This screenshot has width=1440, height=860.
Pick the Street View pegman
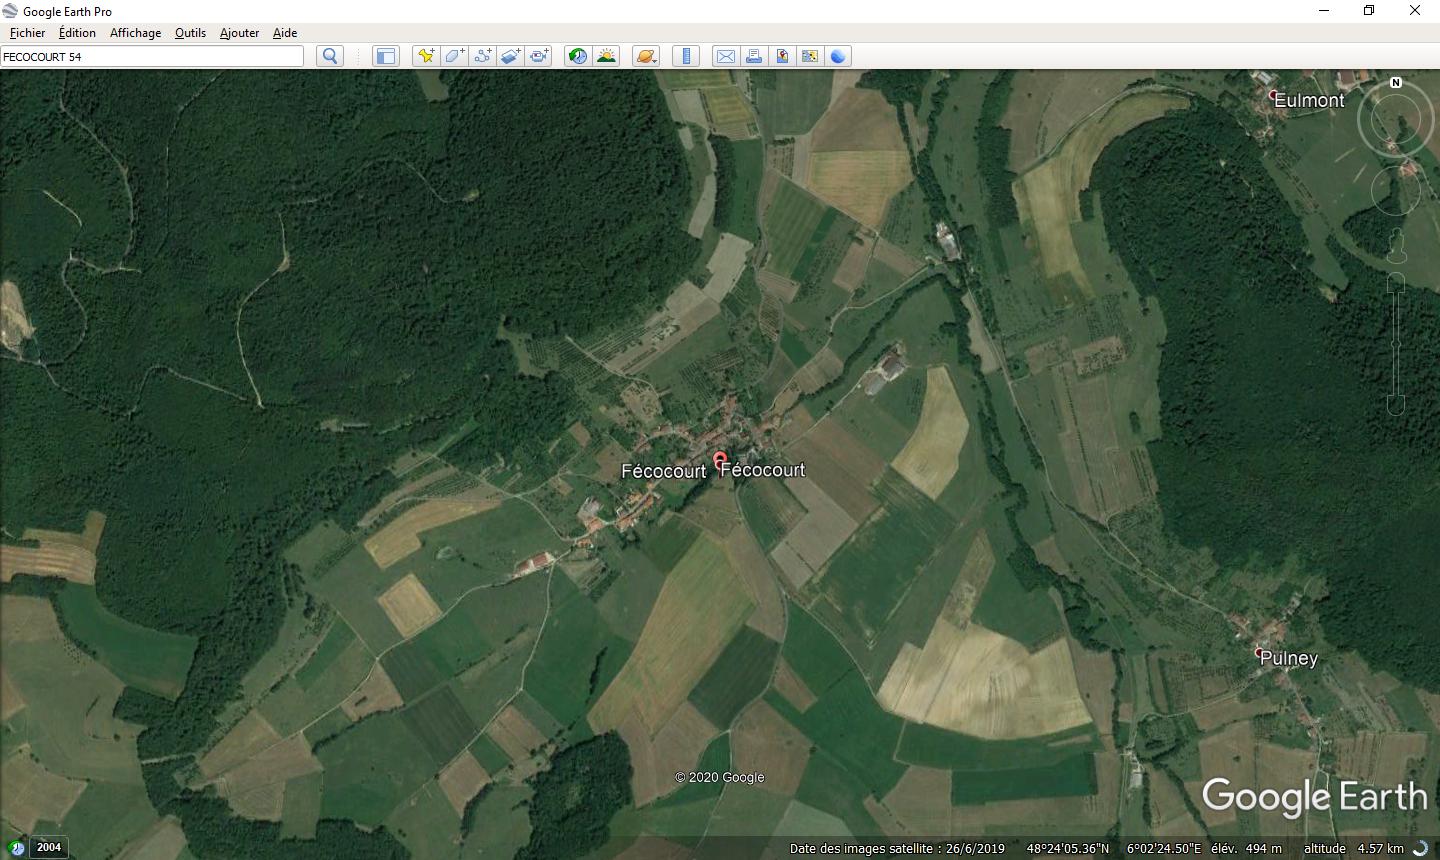[x=1397, y=244]
